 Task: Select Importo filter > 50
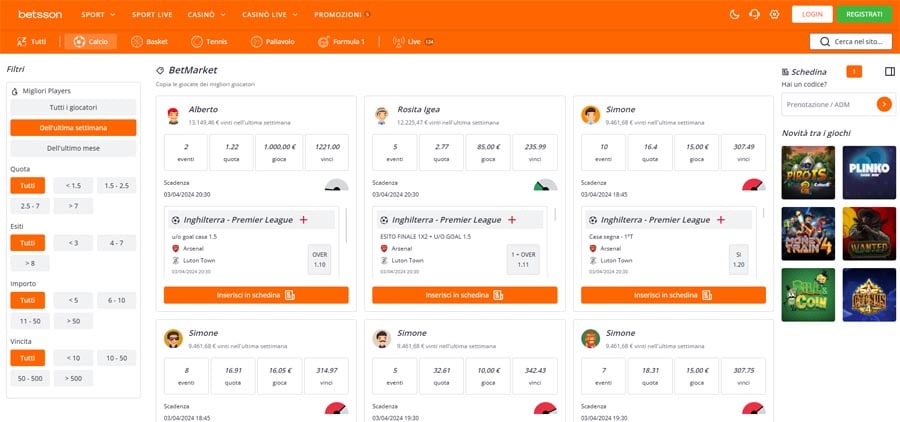click(x=73, y=321)
